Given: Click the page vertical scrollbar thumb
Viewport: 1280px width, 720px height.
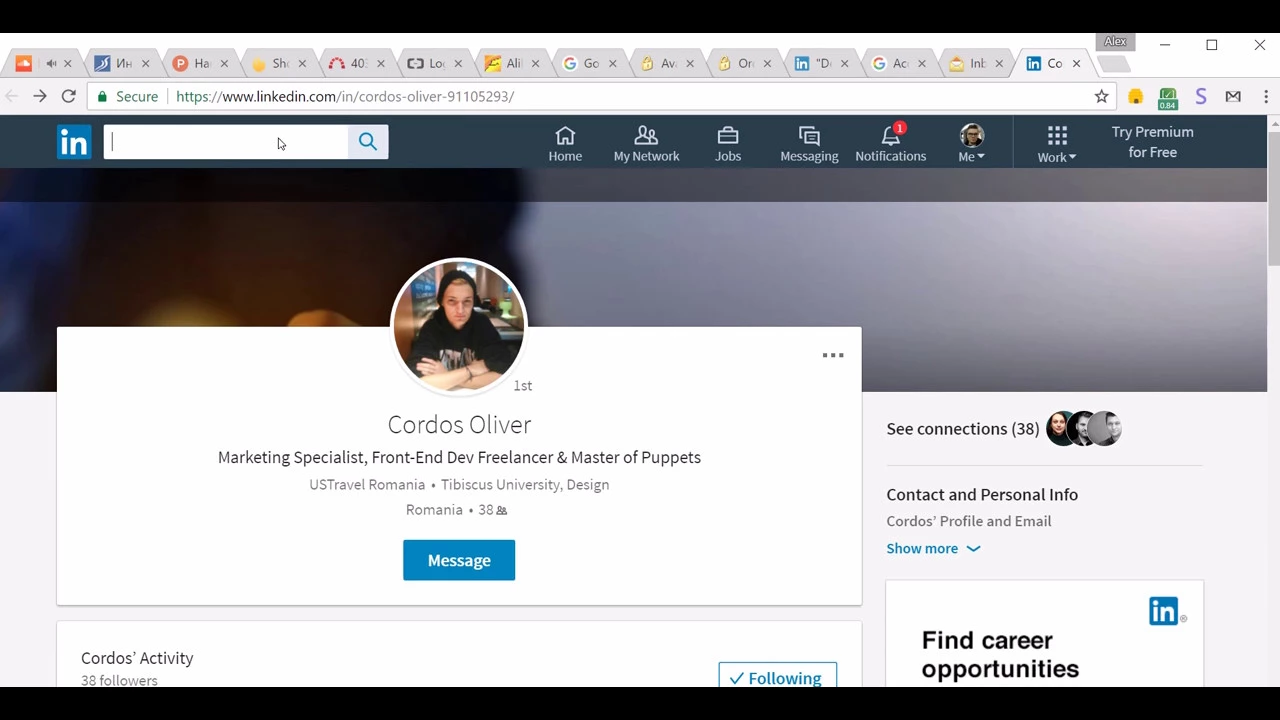Looking at the screenshot, I should click(1273, 197).
